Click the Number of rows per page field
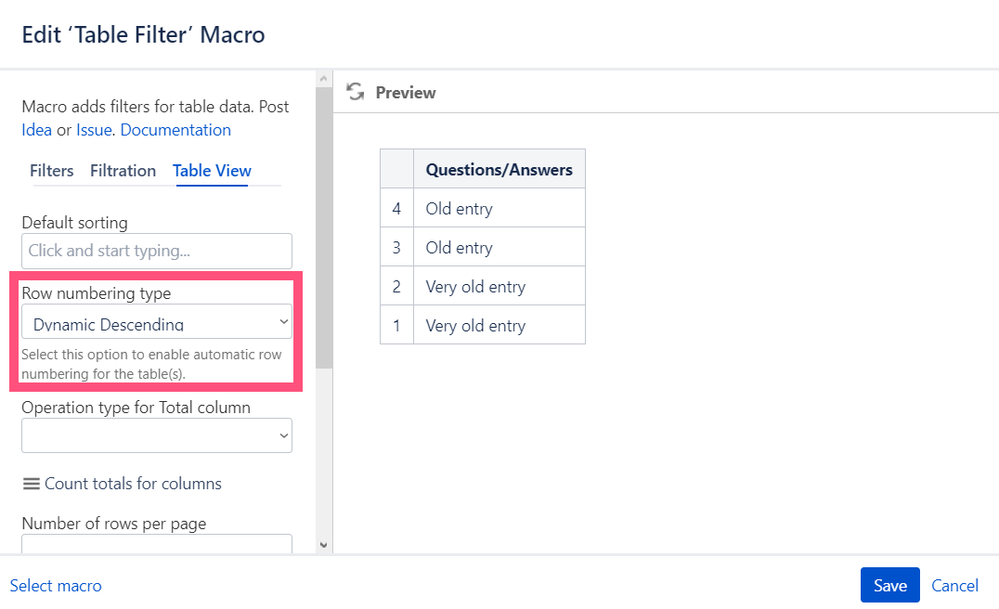Screen dimensions: 999x609 coord(157,543)
